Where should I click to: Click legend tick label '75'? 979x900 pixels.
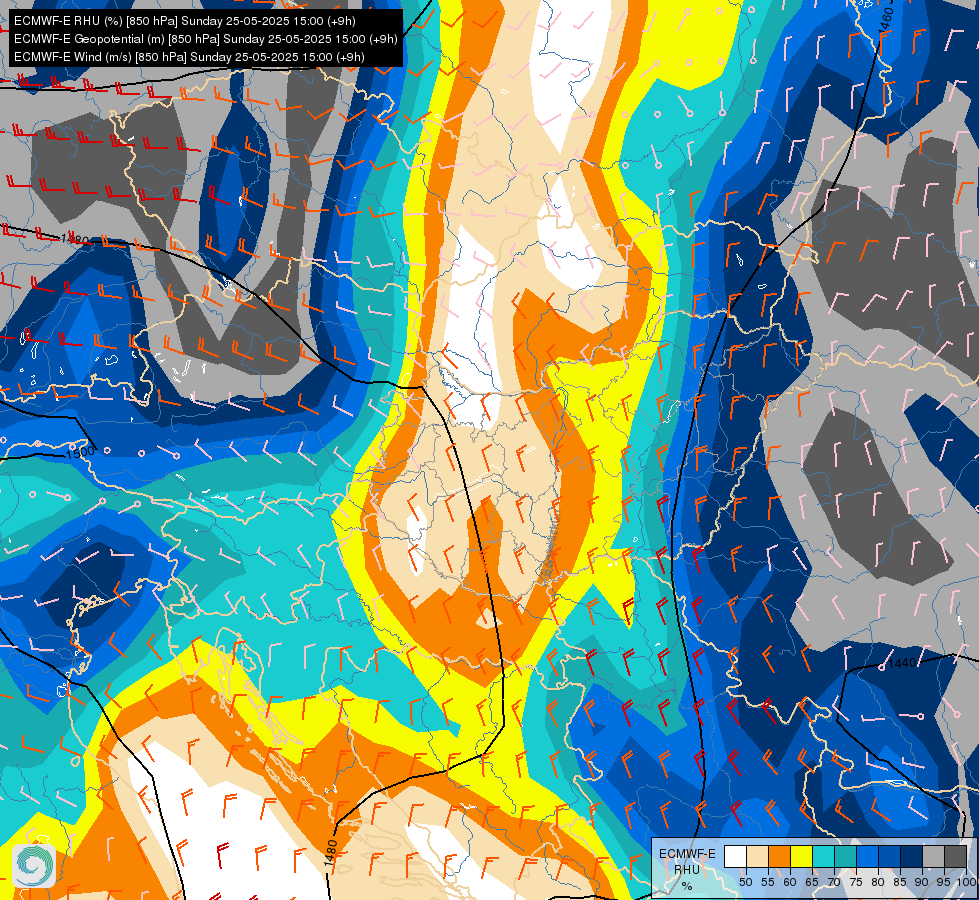click(x=856, y=883)
